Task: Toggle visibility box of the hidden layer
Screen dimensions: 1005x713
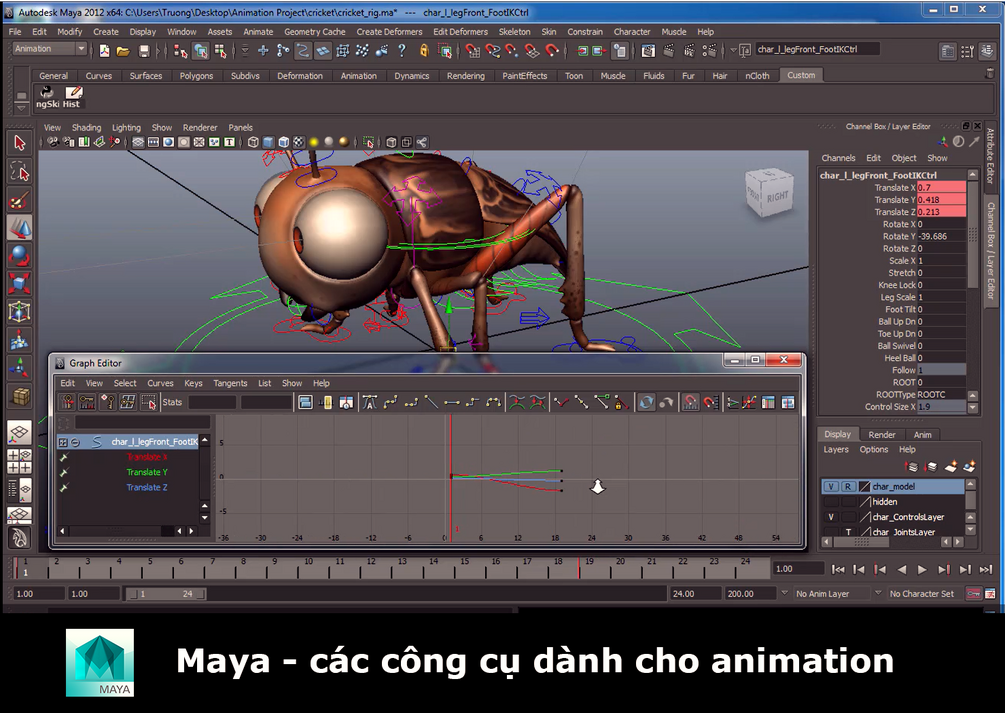Action: (x=831, y=501)
